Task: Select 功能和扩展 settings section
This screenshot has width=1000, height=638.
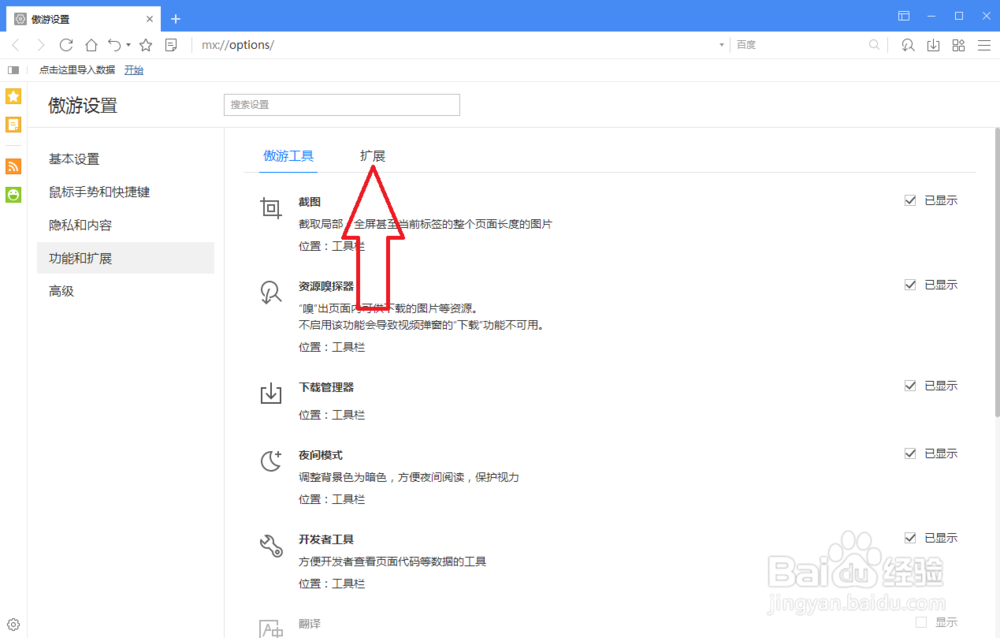Action: (x=126, y=258)
